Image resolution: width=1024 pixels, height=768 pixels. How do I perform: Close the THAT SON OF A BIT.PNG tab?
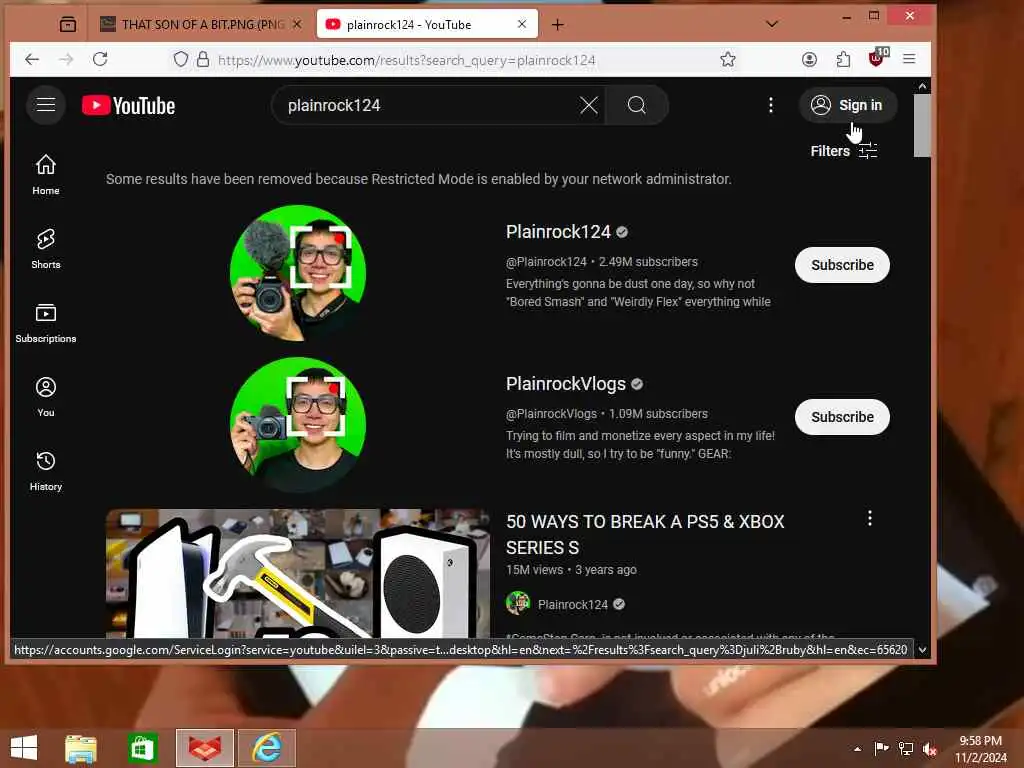click(296, 24)
